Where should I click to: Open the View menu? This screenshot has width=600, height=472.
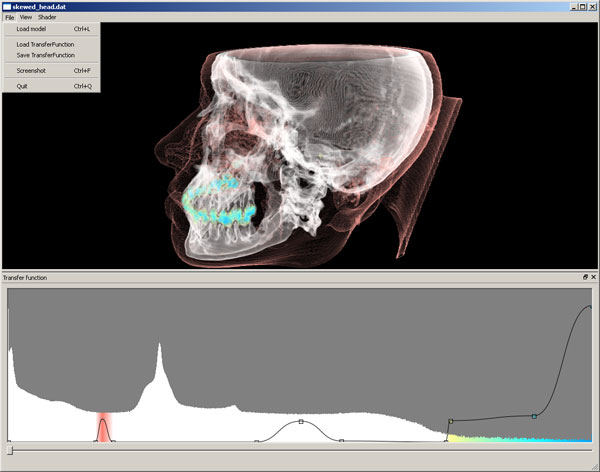pos(25,17)
